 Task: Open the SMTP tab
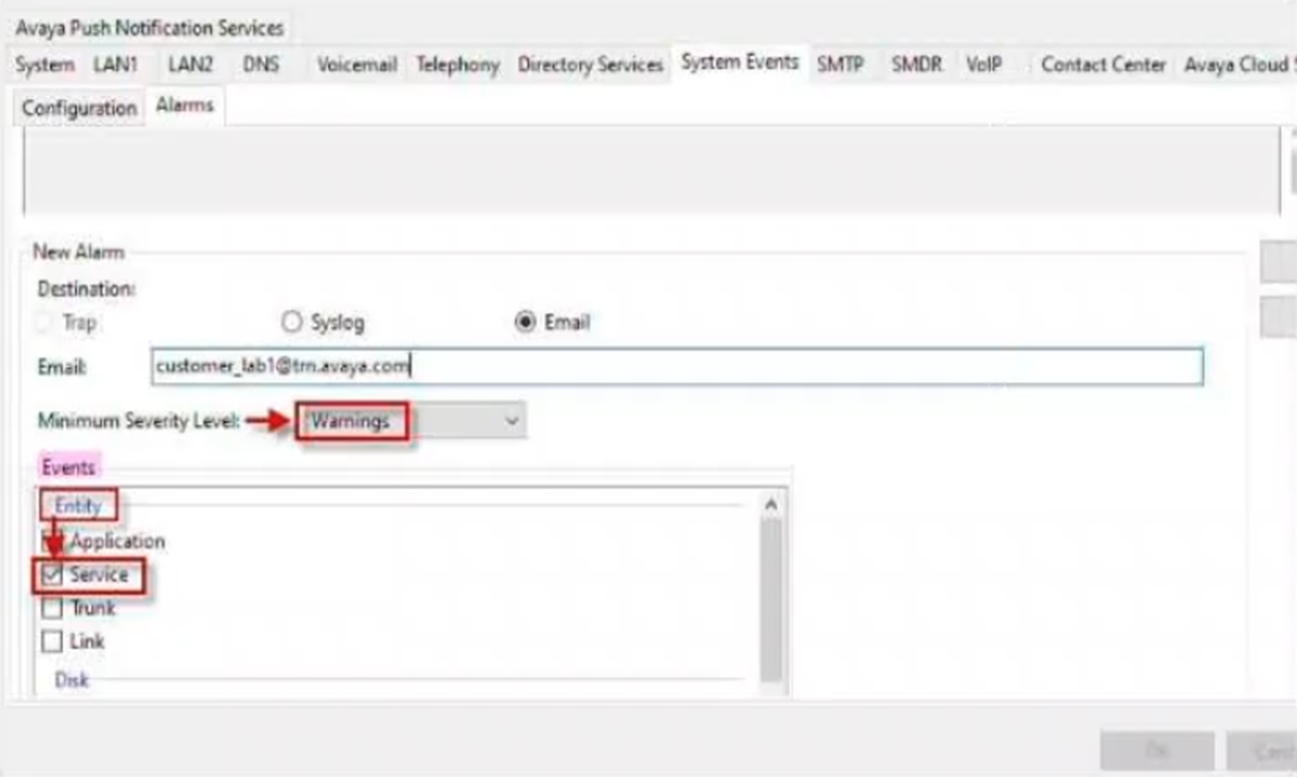[x=840, y=65]
